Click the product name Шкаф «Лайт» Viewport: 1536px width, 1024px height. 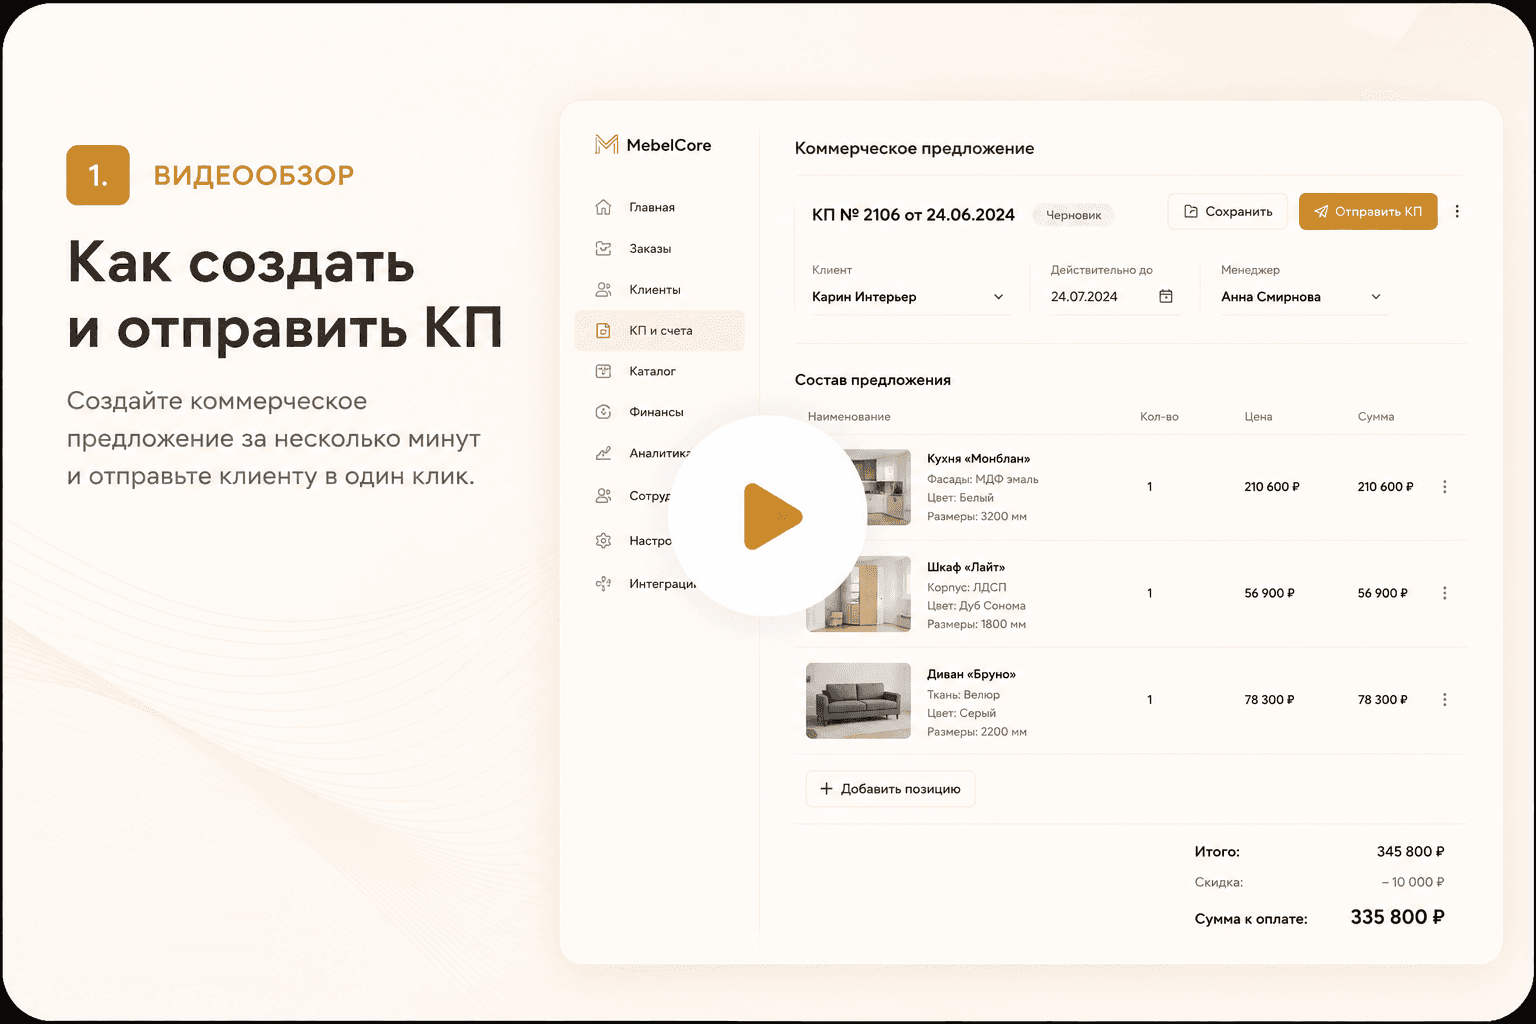click(x=966, y=567)
